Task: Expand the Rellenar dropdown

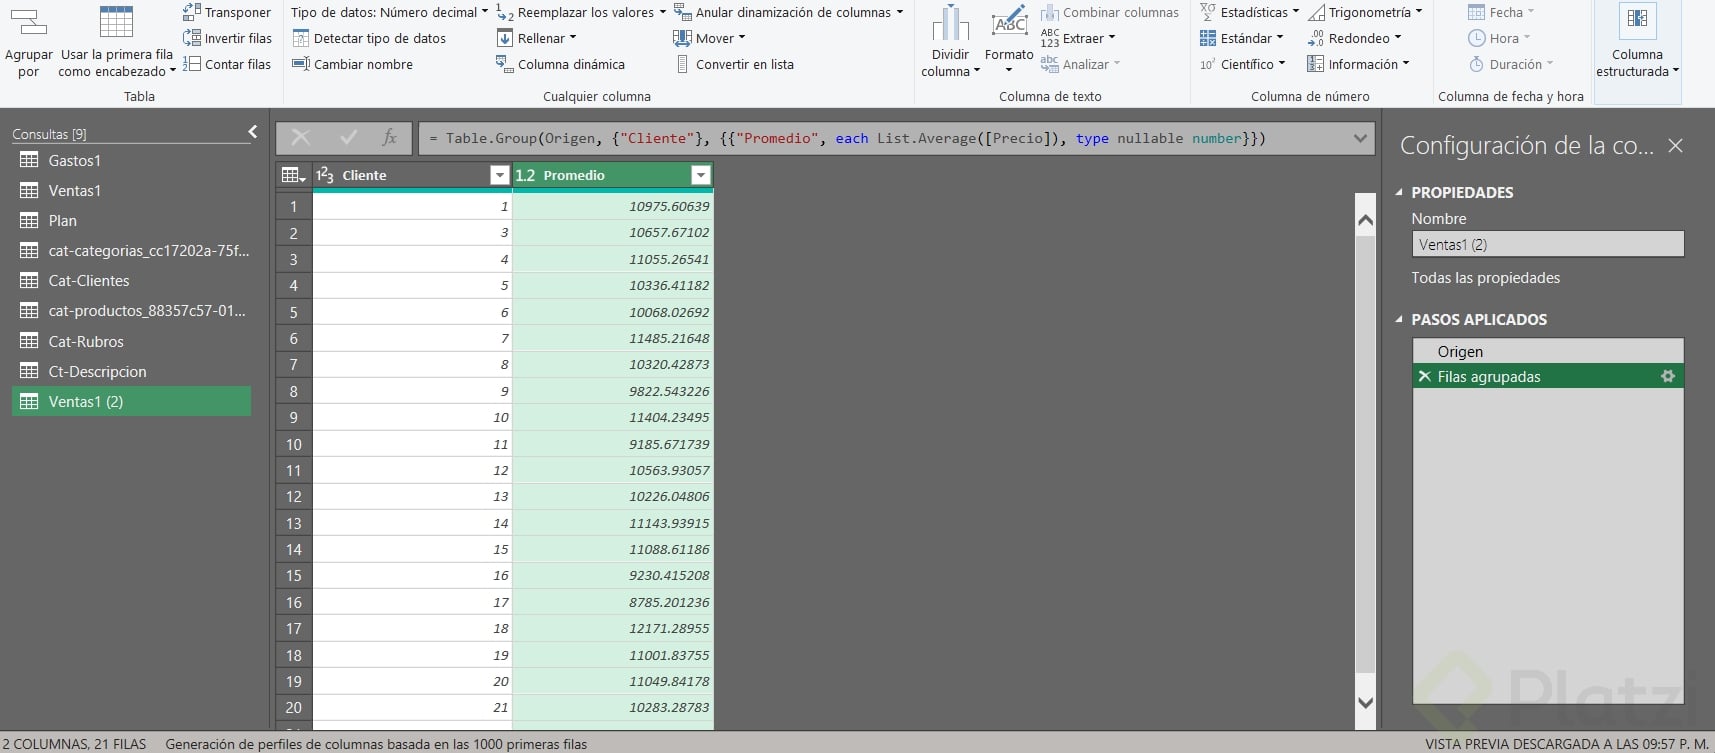Action: 537,38
